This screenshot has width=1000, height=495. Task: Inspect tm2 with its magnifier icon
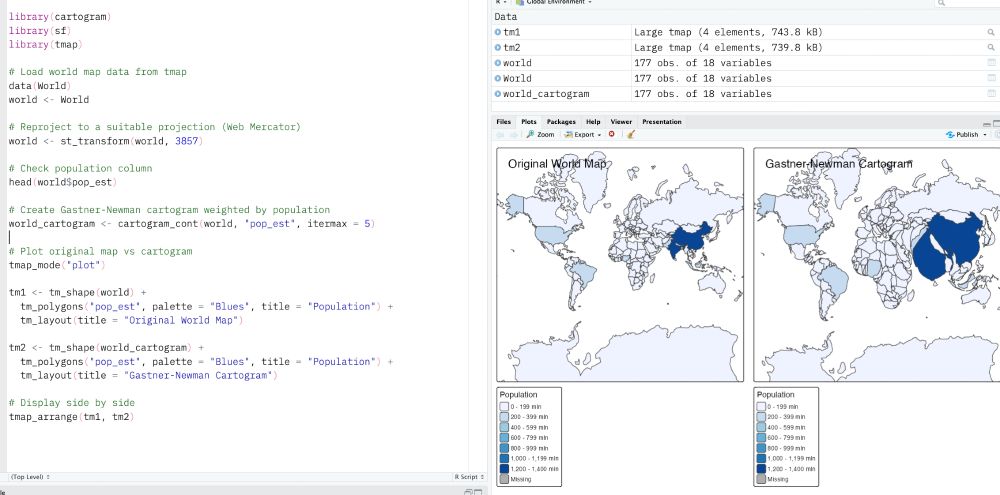point(991,47)
